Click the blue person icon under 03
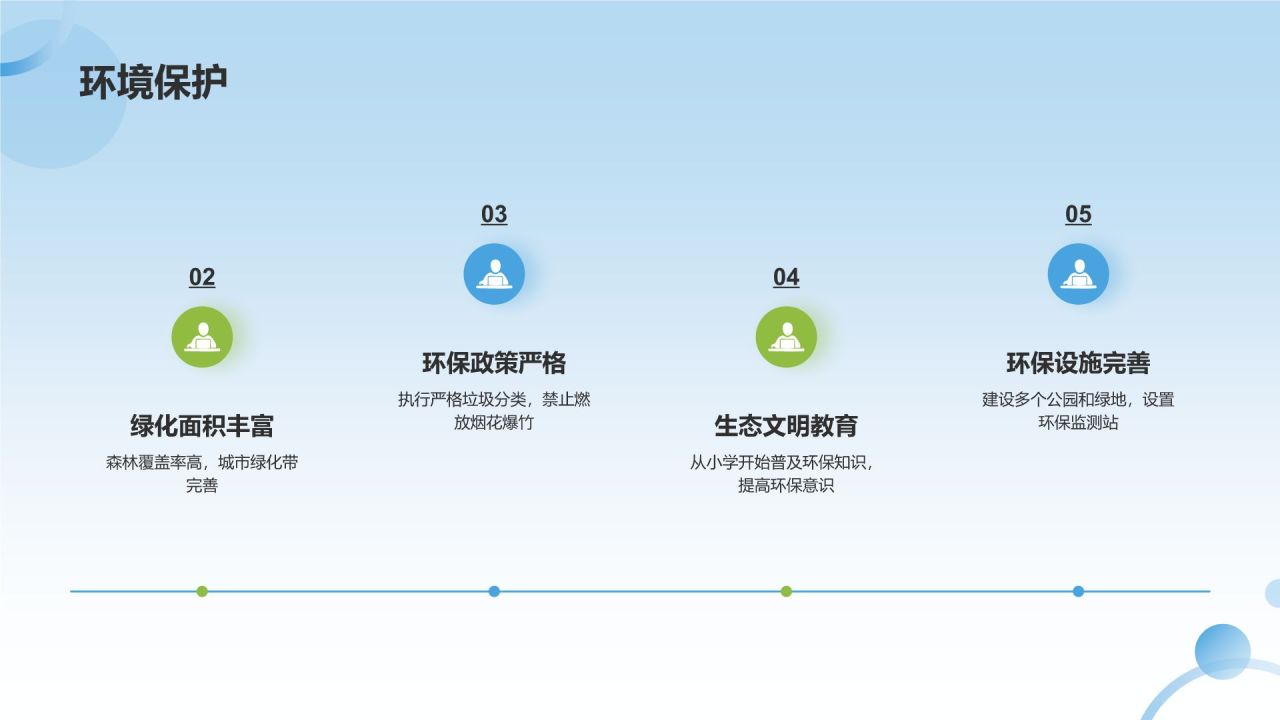 [494, 274]
